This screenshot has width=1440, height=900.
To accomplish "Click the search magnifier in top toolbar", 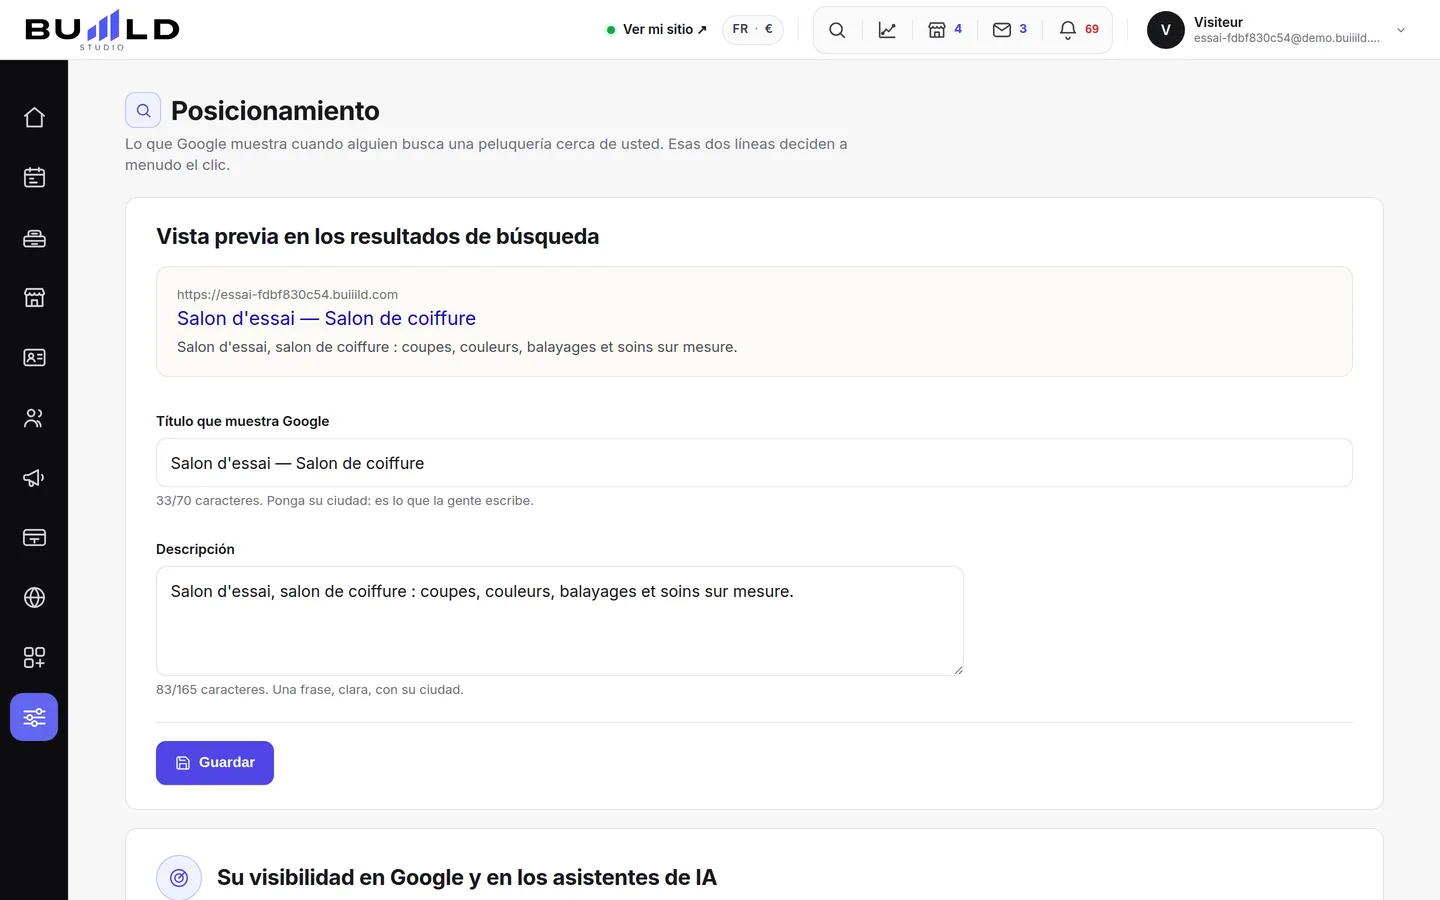I will click(x=837, y=30).
